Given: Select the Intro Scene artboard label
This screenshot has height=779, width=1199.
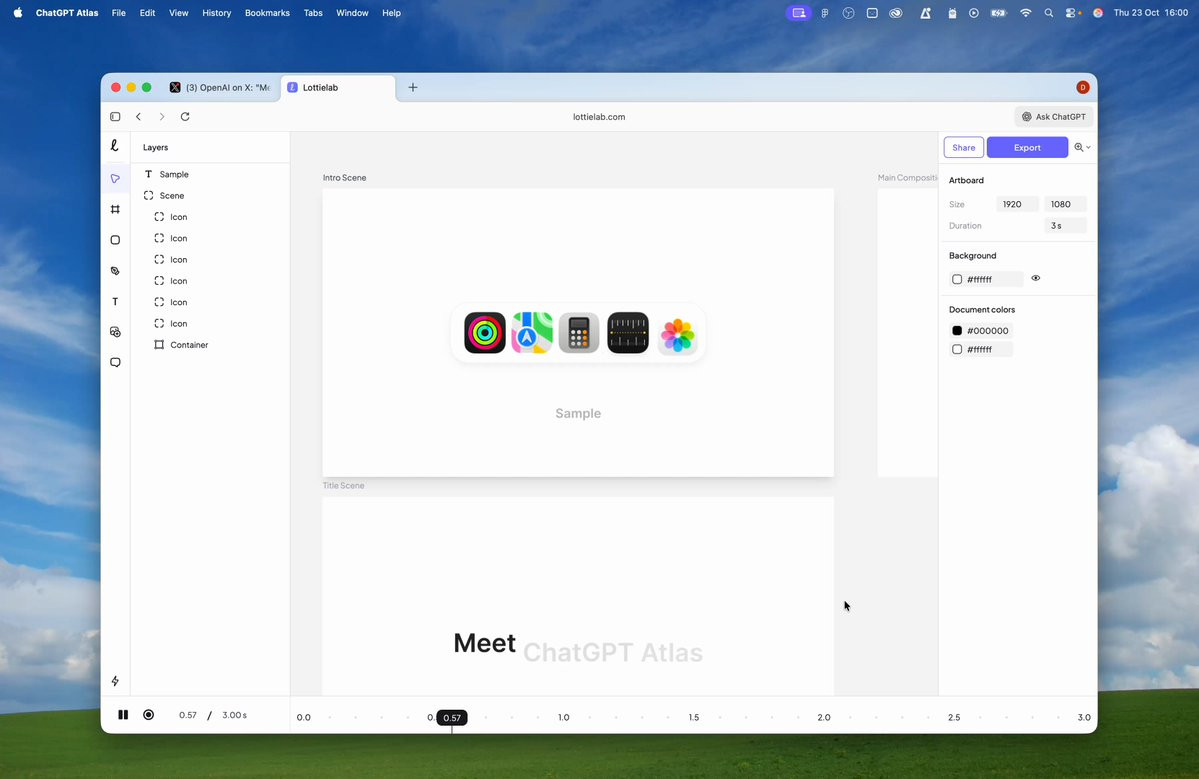Looking at the screenshot, I should (344, 177).
